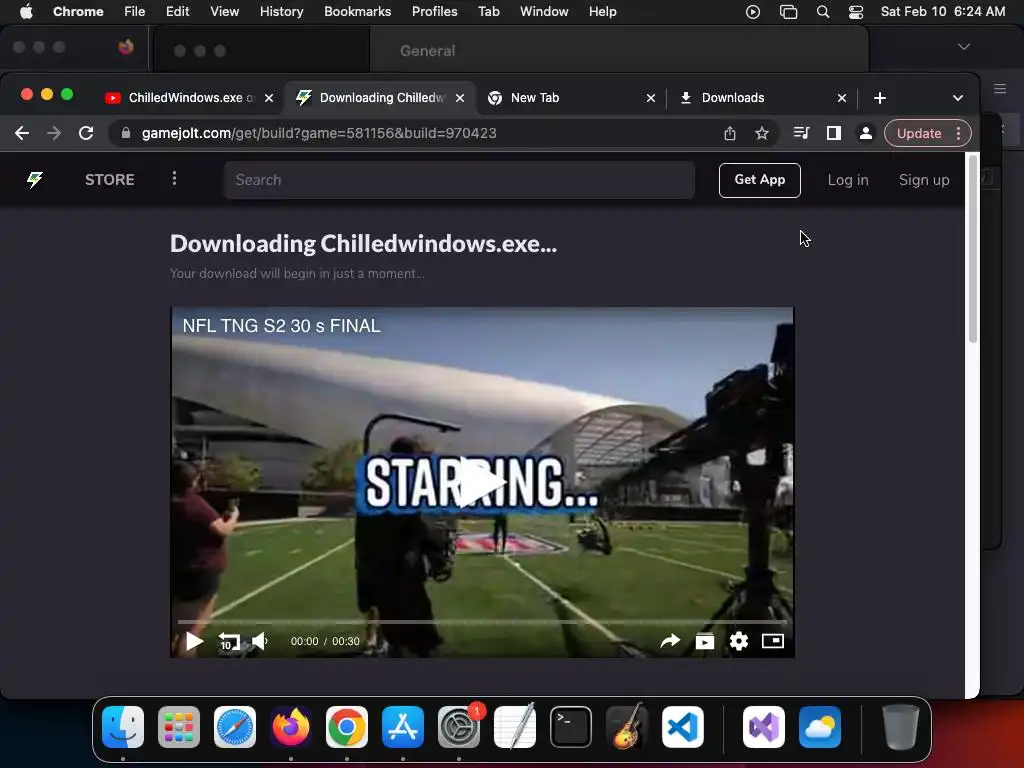The height and width of the screenshot is (768, 1024).
Task: Expand tab search dropdown arrow
Action: (957, 98)
